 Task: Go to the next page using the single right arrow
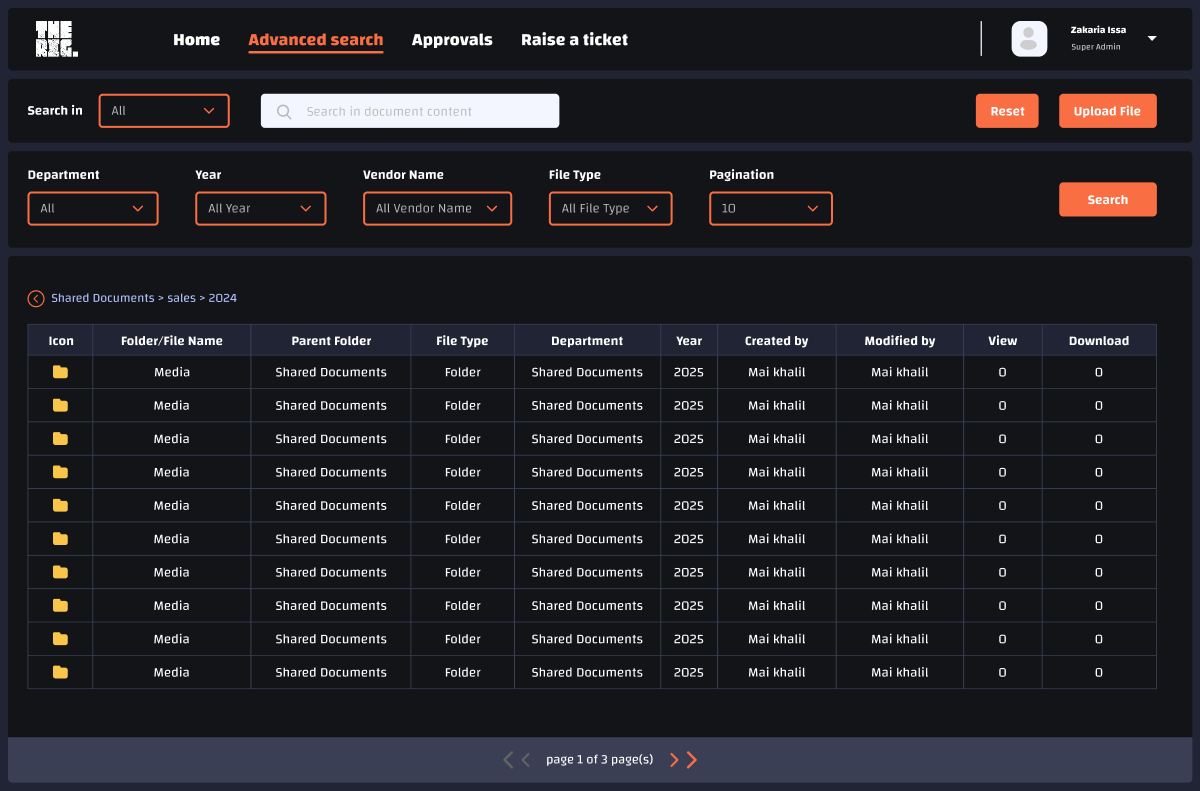[x=673, y=759]
